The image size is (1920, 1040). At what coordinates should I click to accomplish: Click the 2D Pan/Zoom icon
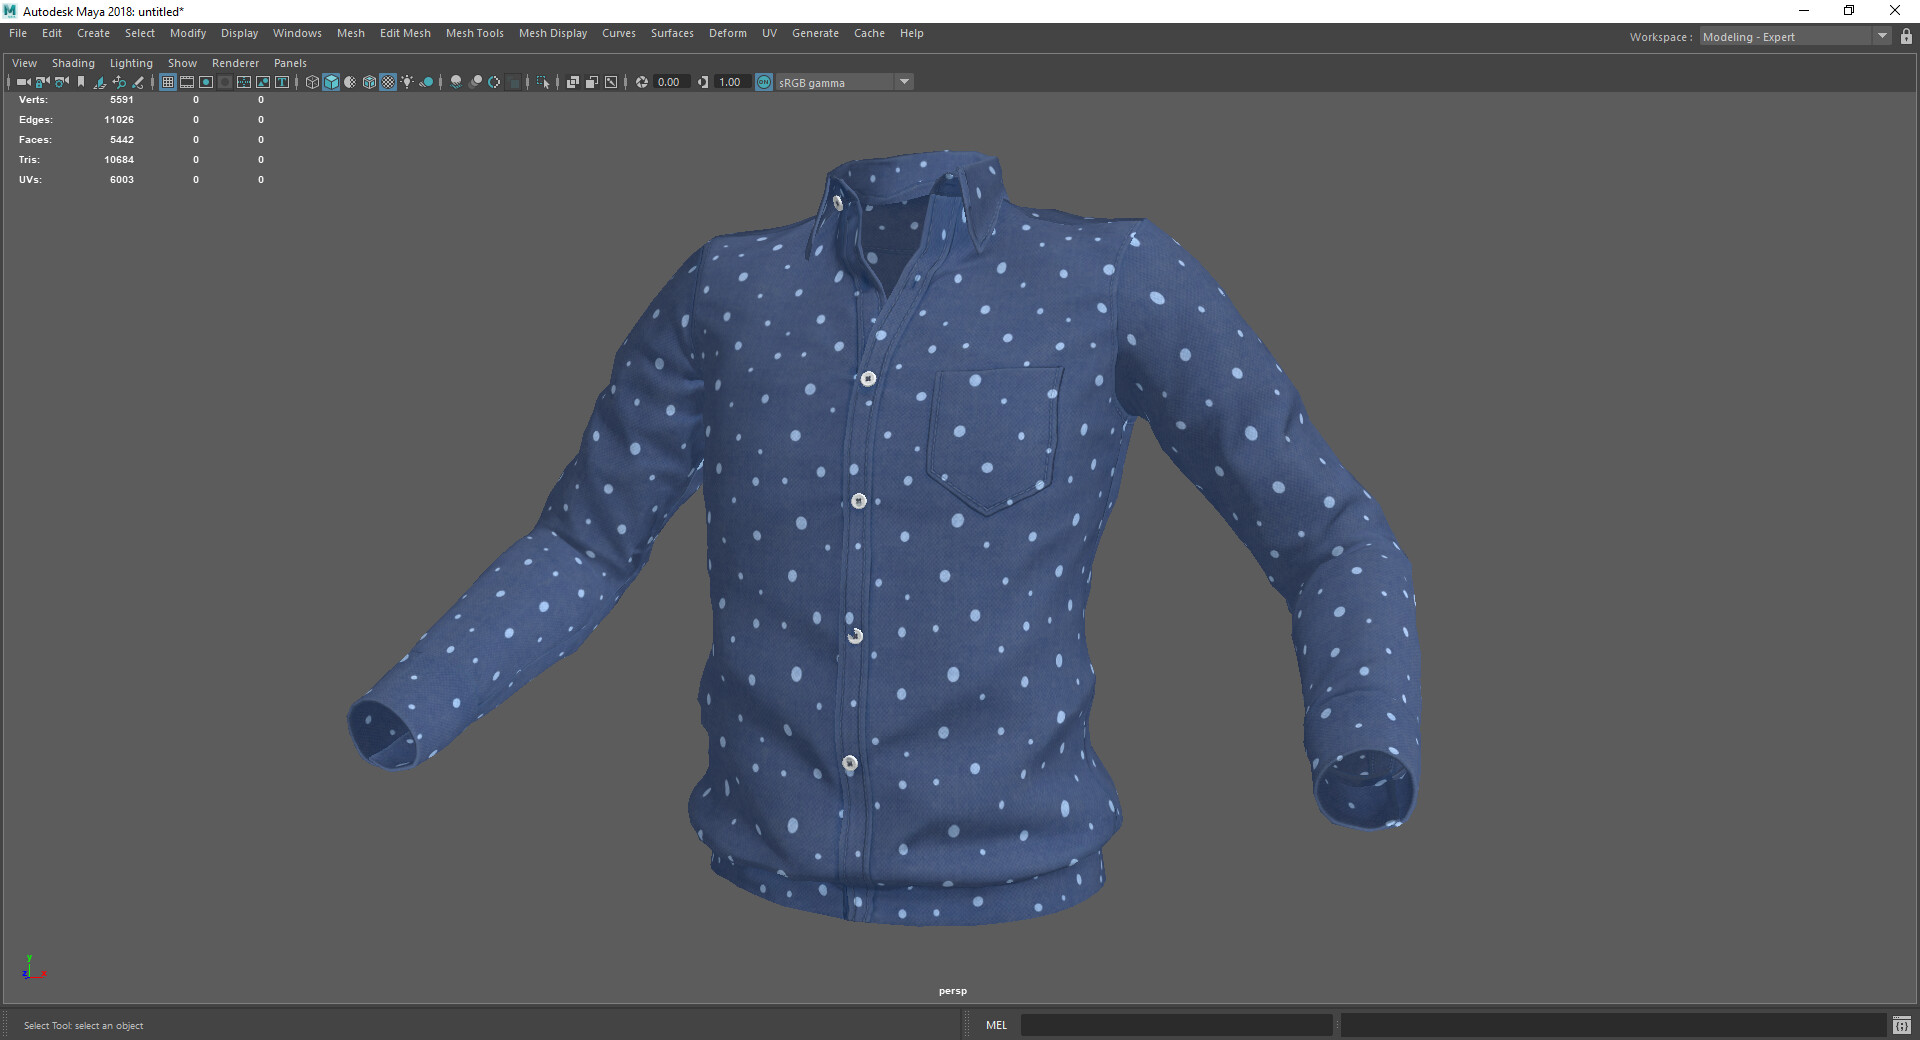(x=119, y=82)
